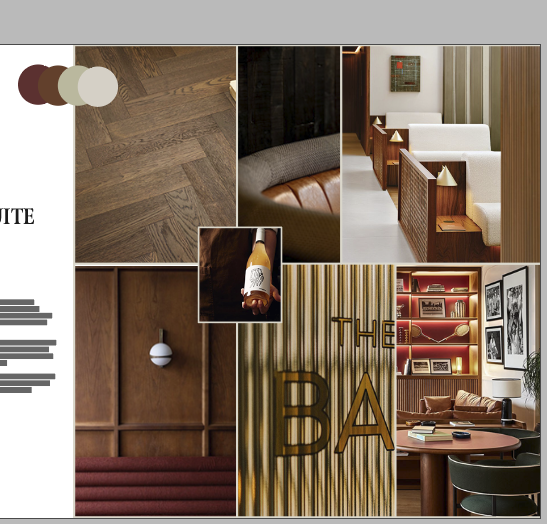Click the gray pasteboard above the page
Screen dimensions: 547x524
pyautogui.click(x=274, y=21)
